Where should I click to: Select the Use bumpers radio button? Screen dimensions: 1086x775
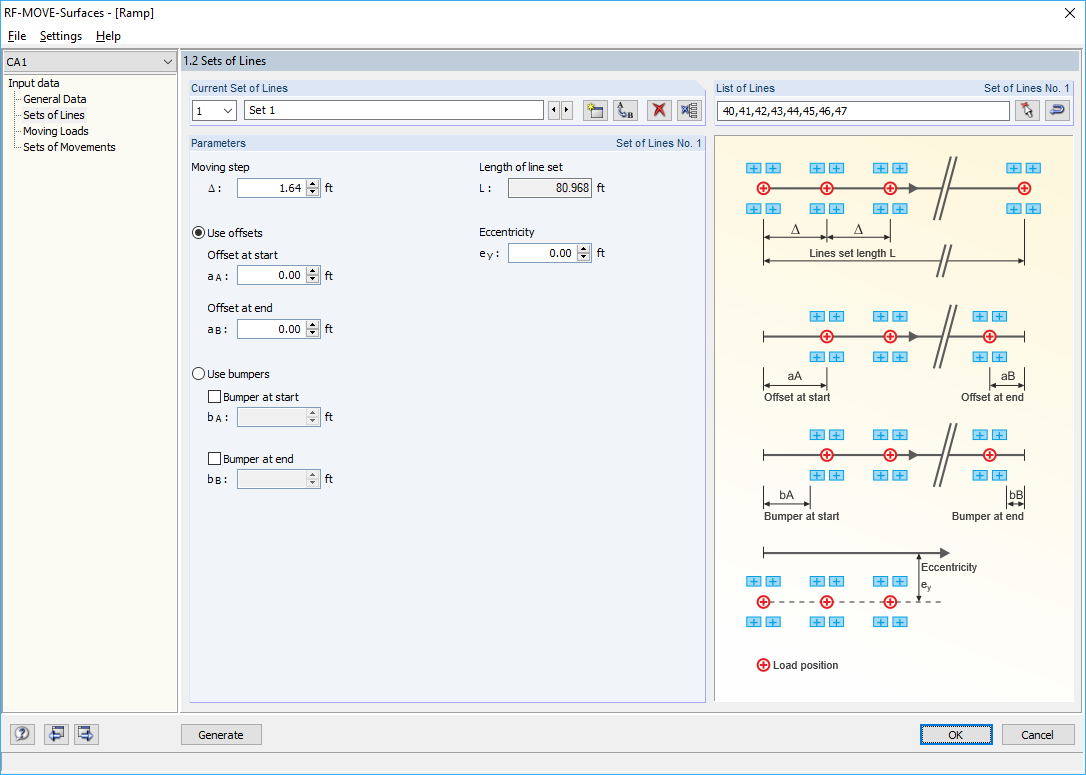[198, 373]
